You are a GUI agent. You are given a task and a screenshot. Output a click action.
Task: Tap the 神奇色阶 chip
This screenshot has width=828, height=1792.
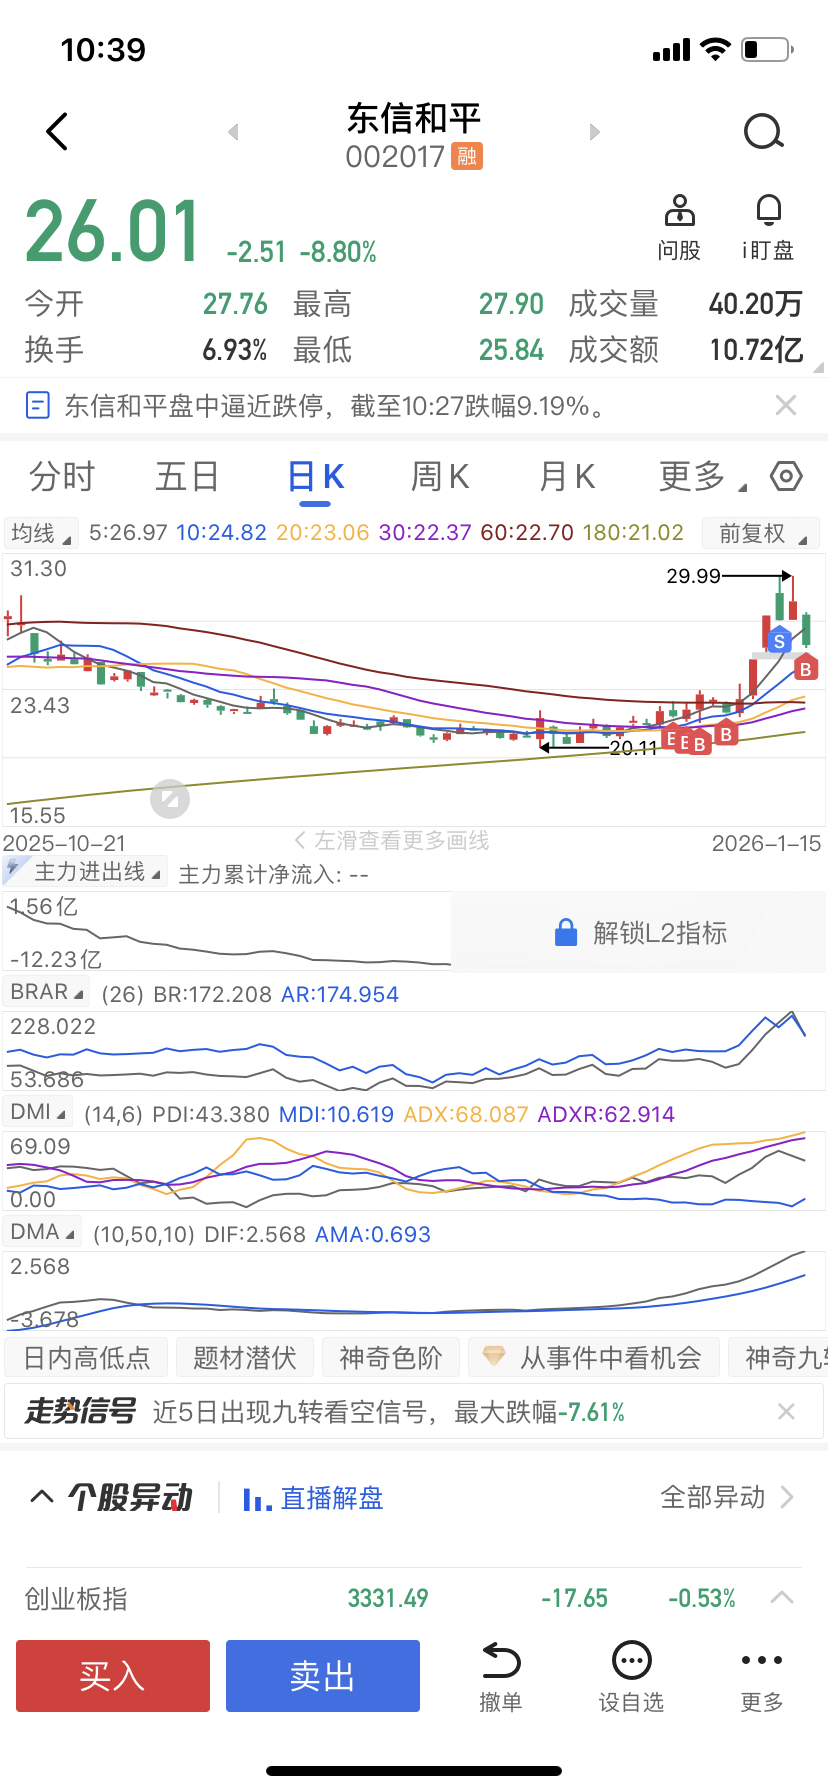click(x=391, y=1357)
